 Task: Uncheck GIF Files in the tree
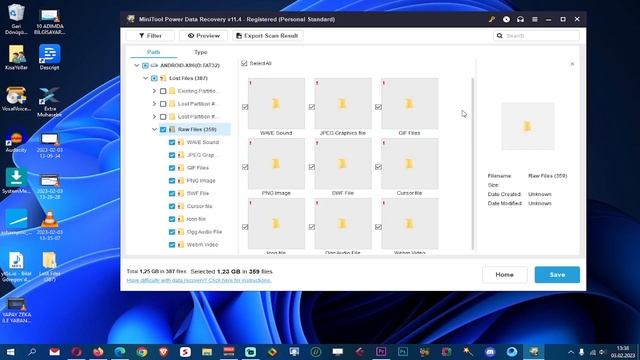(x=172, y=168)
